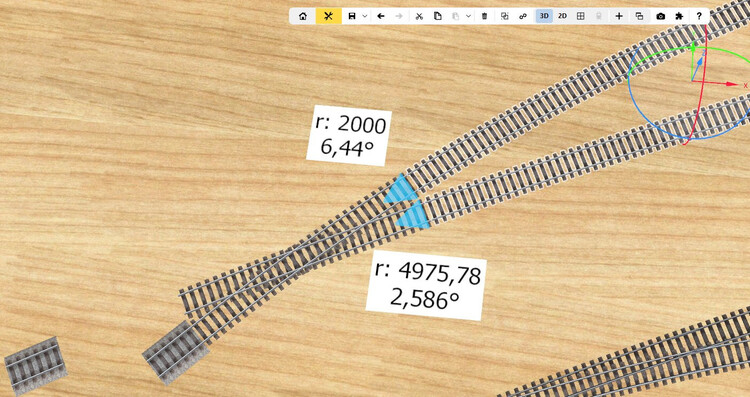Open help with the question mark

[x=699, y=16]
